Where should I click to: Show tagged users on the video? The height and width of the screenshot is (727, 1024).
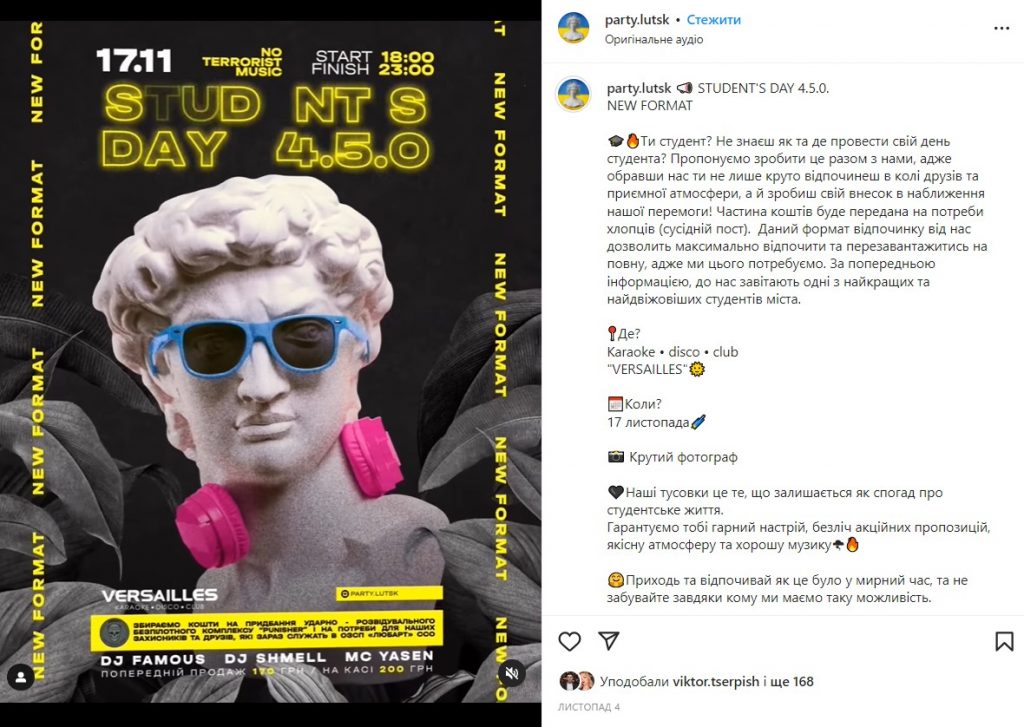(21, 677)
